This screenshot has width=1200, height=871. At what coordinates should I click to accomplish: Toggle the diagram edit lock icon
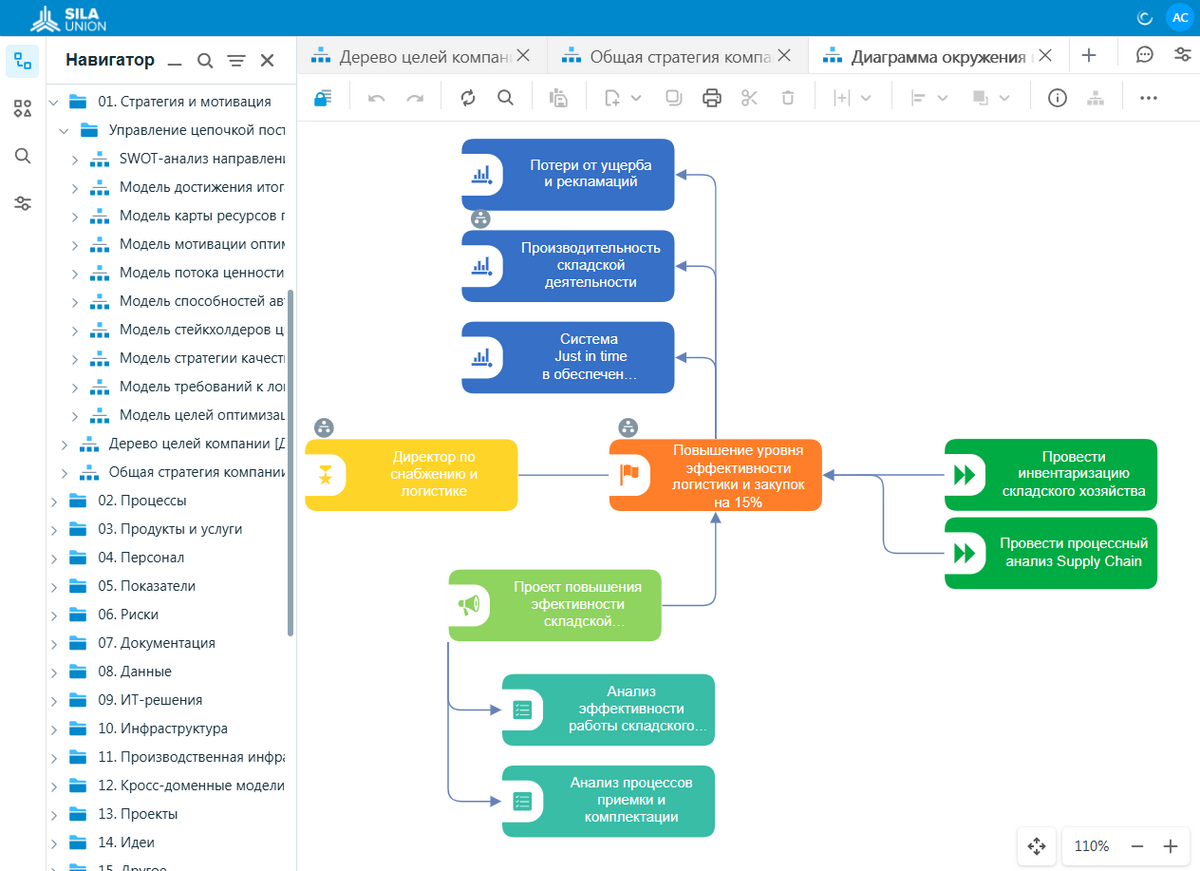click(322, 98)
